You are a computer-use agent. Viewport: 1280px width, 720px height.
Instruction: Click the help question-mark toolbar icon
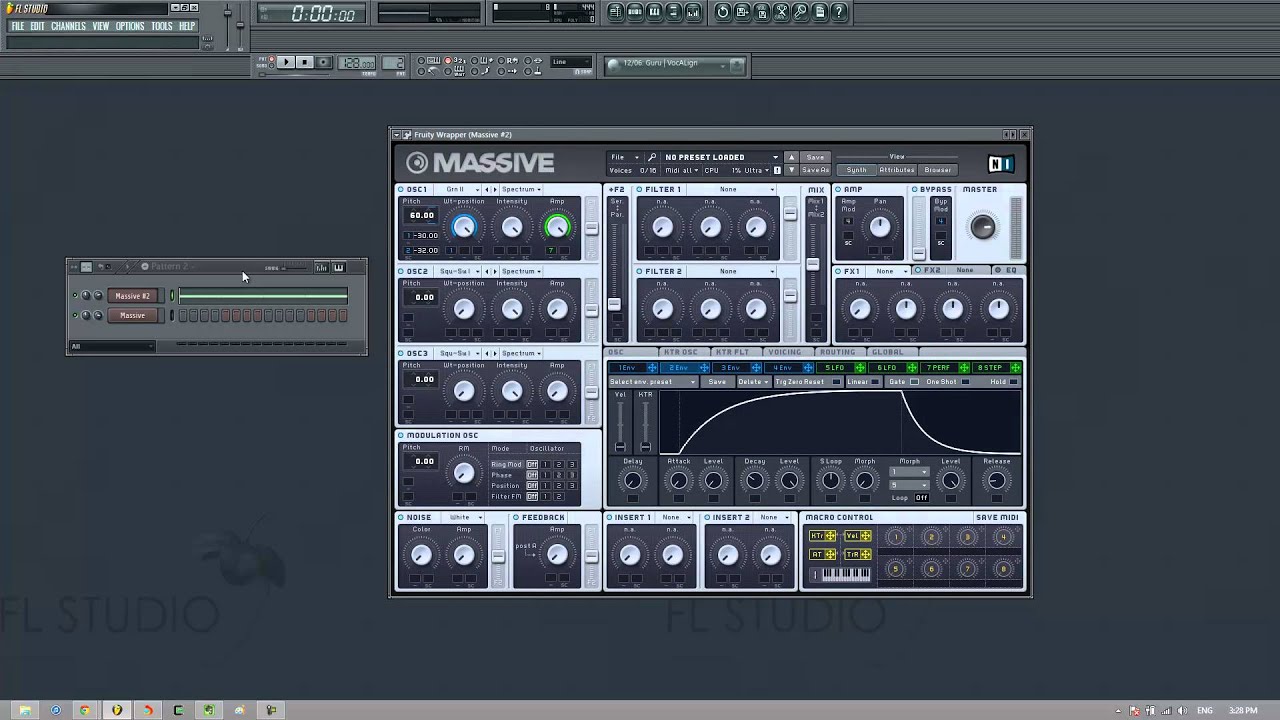click(839, 12)
